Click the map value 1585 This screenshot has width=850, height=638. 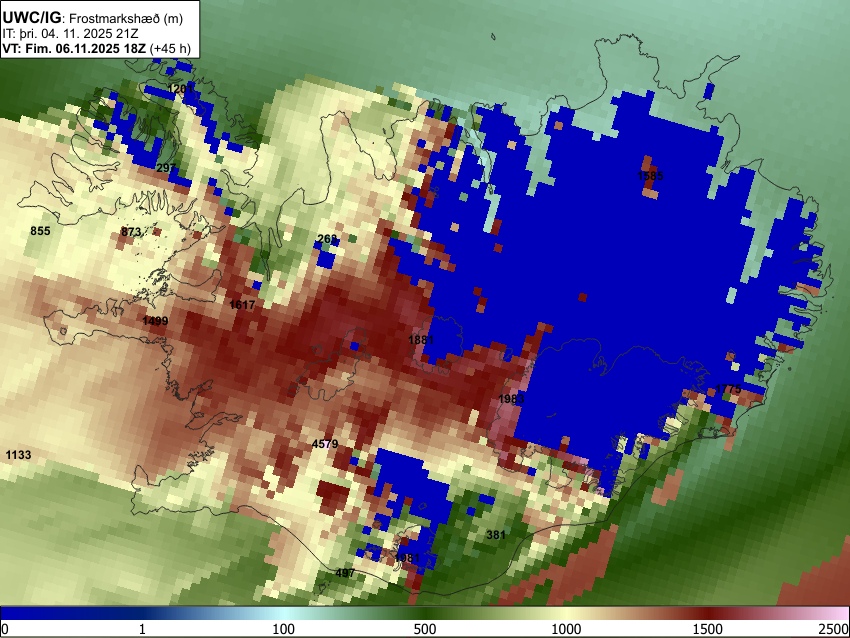650,176
